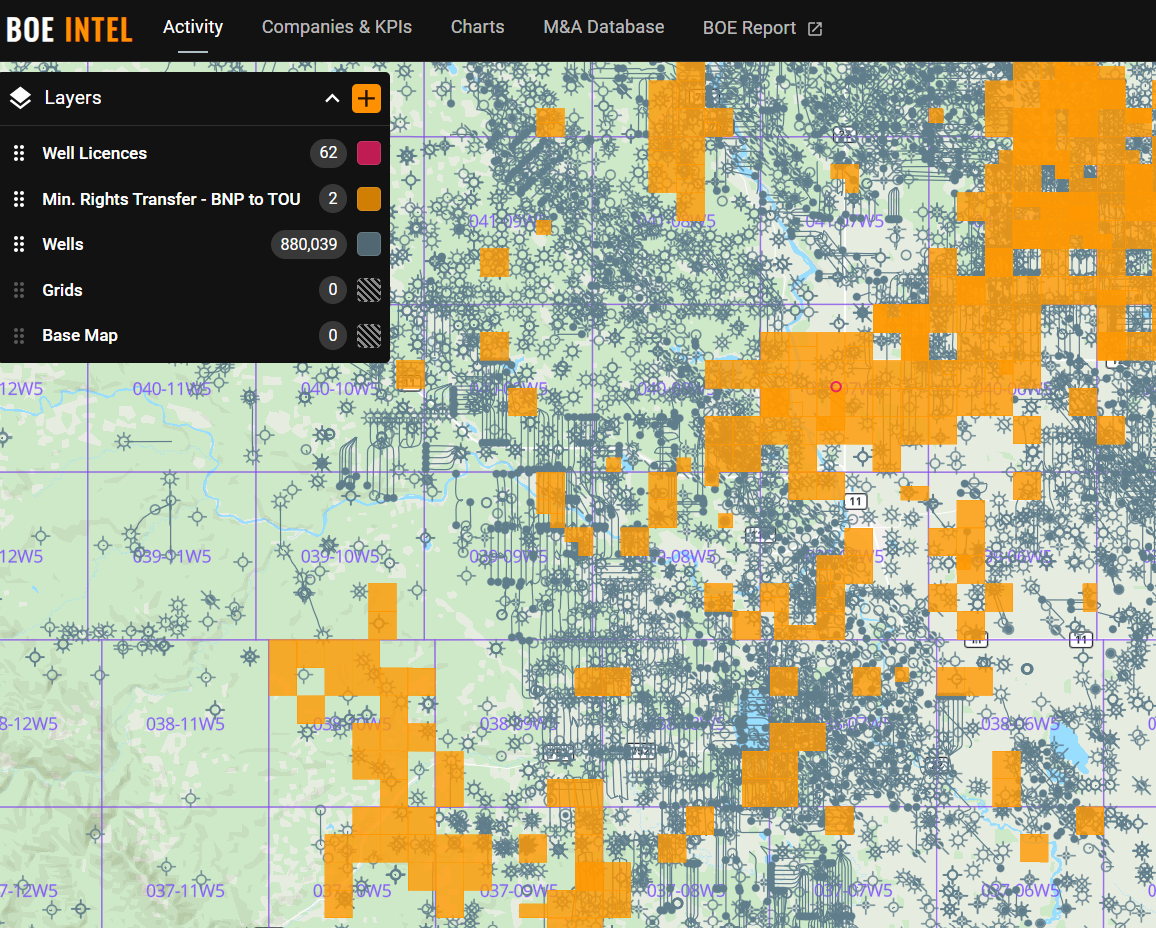Click the Wells layer drag handle
1156x928 pixels.
[x=19, y=245]
